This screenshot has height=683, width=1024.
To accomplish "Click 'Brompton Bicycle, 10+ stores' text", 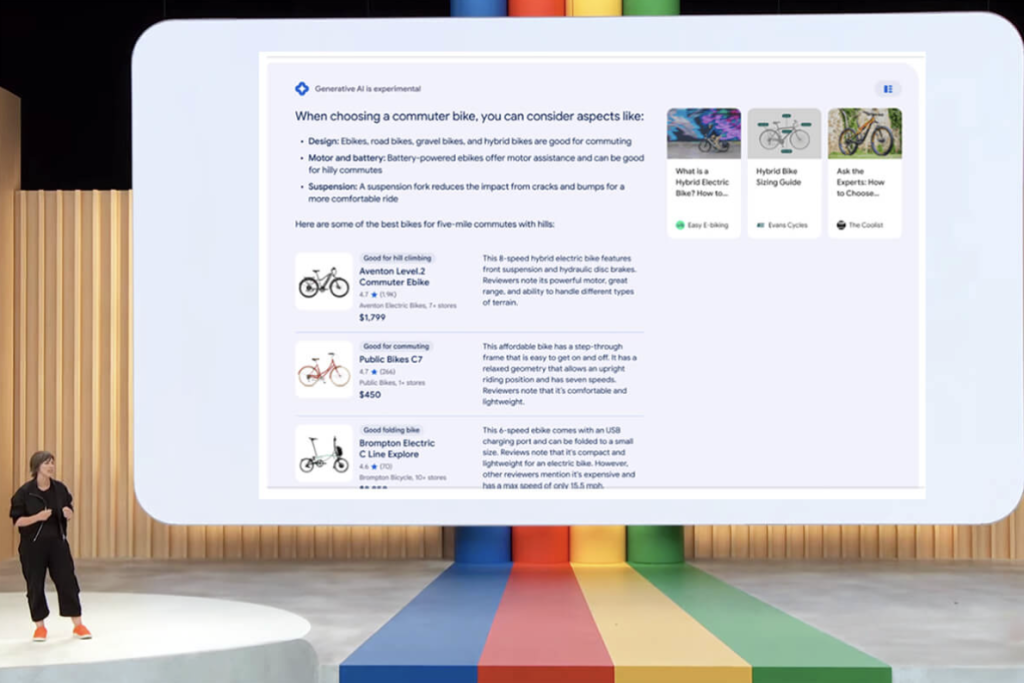I will 402,477.
